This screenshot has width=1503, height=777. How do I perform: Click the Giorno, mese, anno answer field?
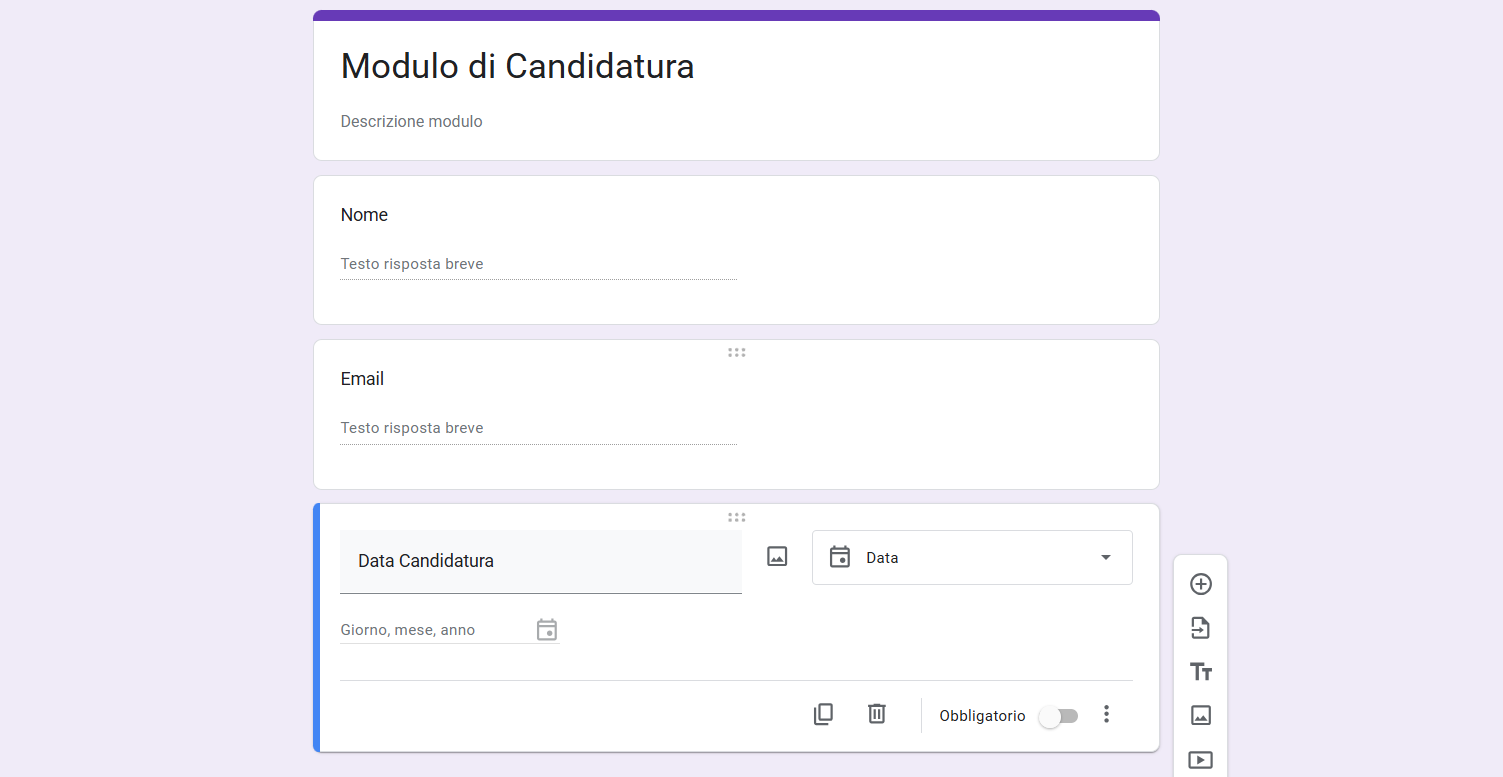point(420,629)
